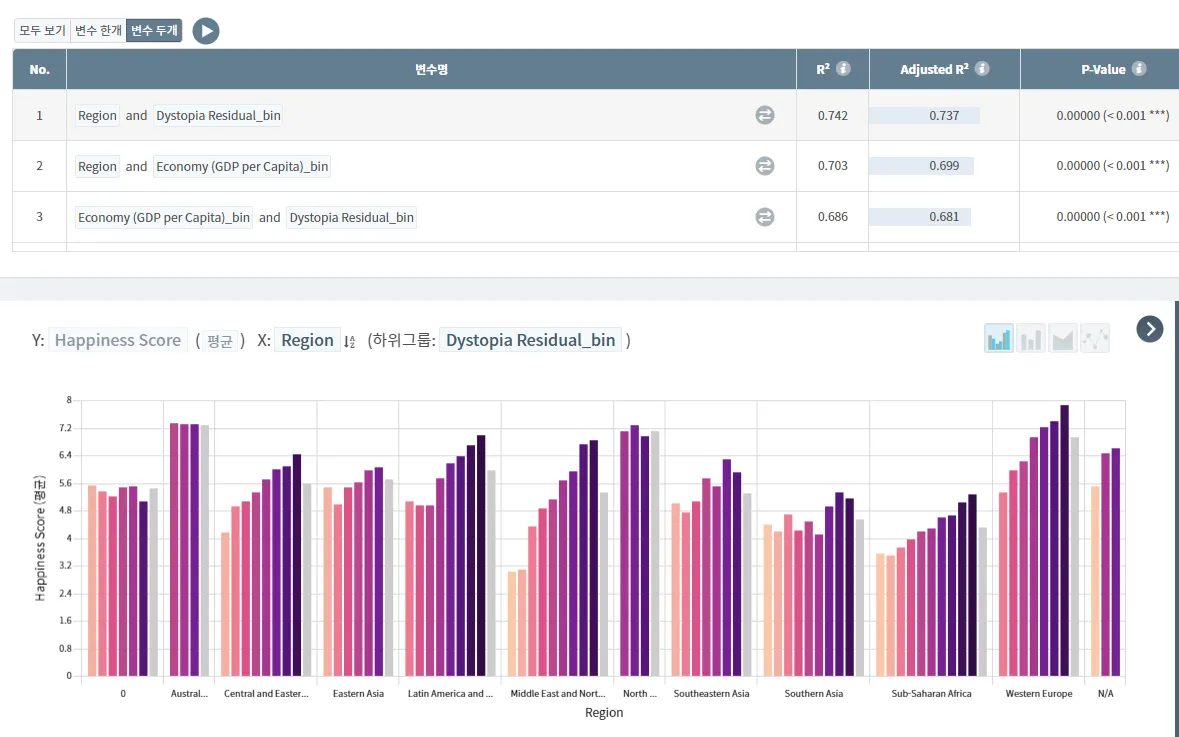Open the R² info icon in header
Viewport: 1179px width, 737px height.
click(x=844, y=68)
